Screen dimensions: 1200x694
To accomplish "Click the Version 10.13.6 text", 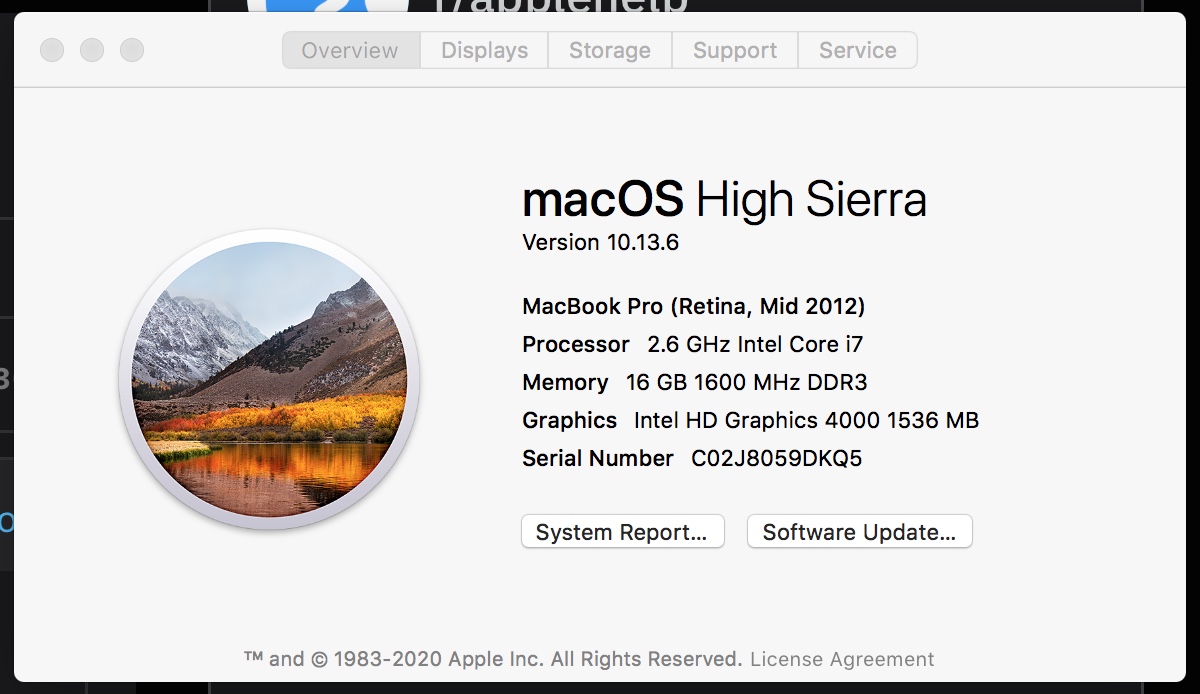I will pyautogui.click(x=601, y=242).
